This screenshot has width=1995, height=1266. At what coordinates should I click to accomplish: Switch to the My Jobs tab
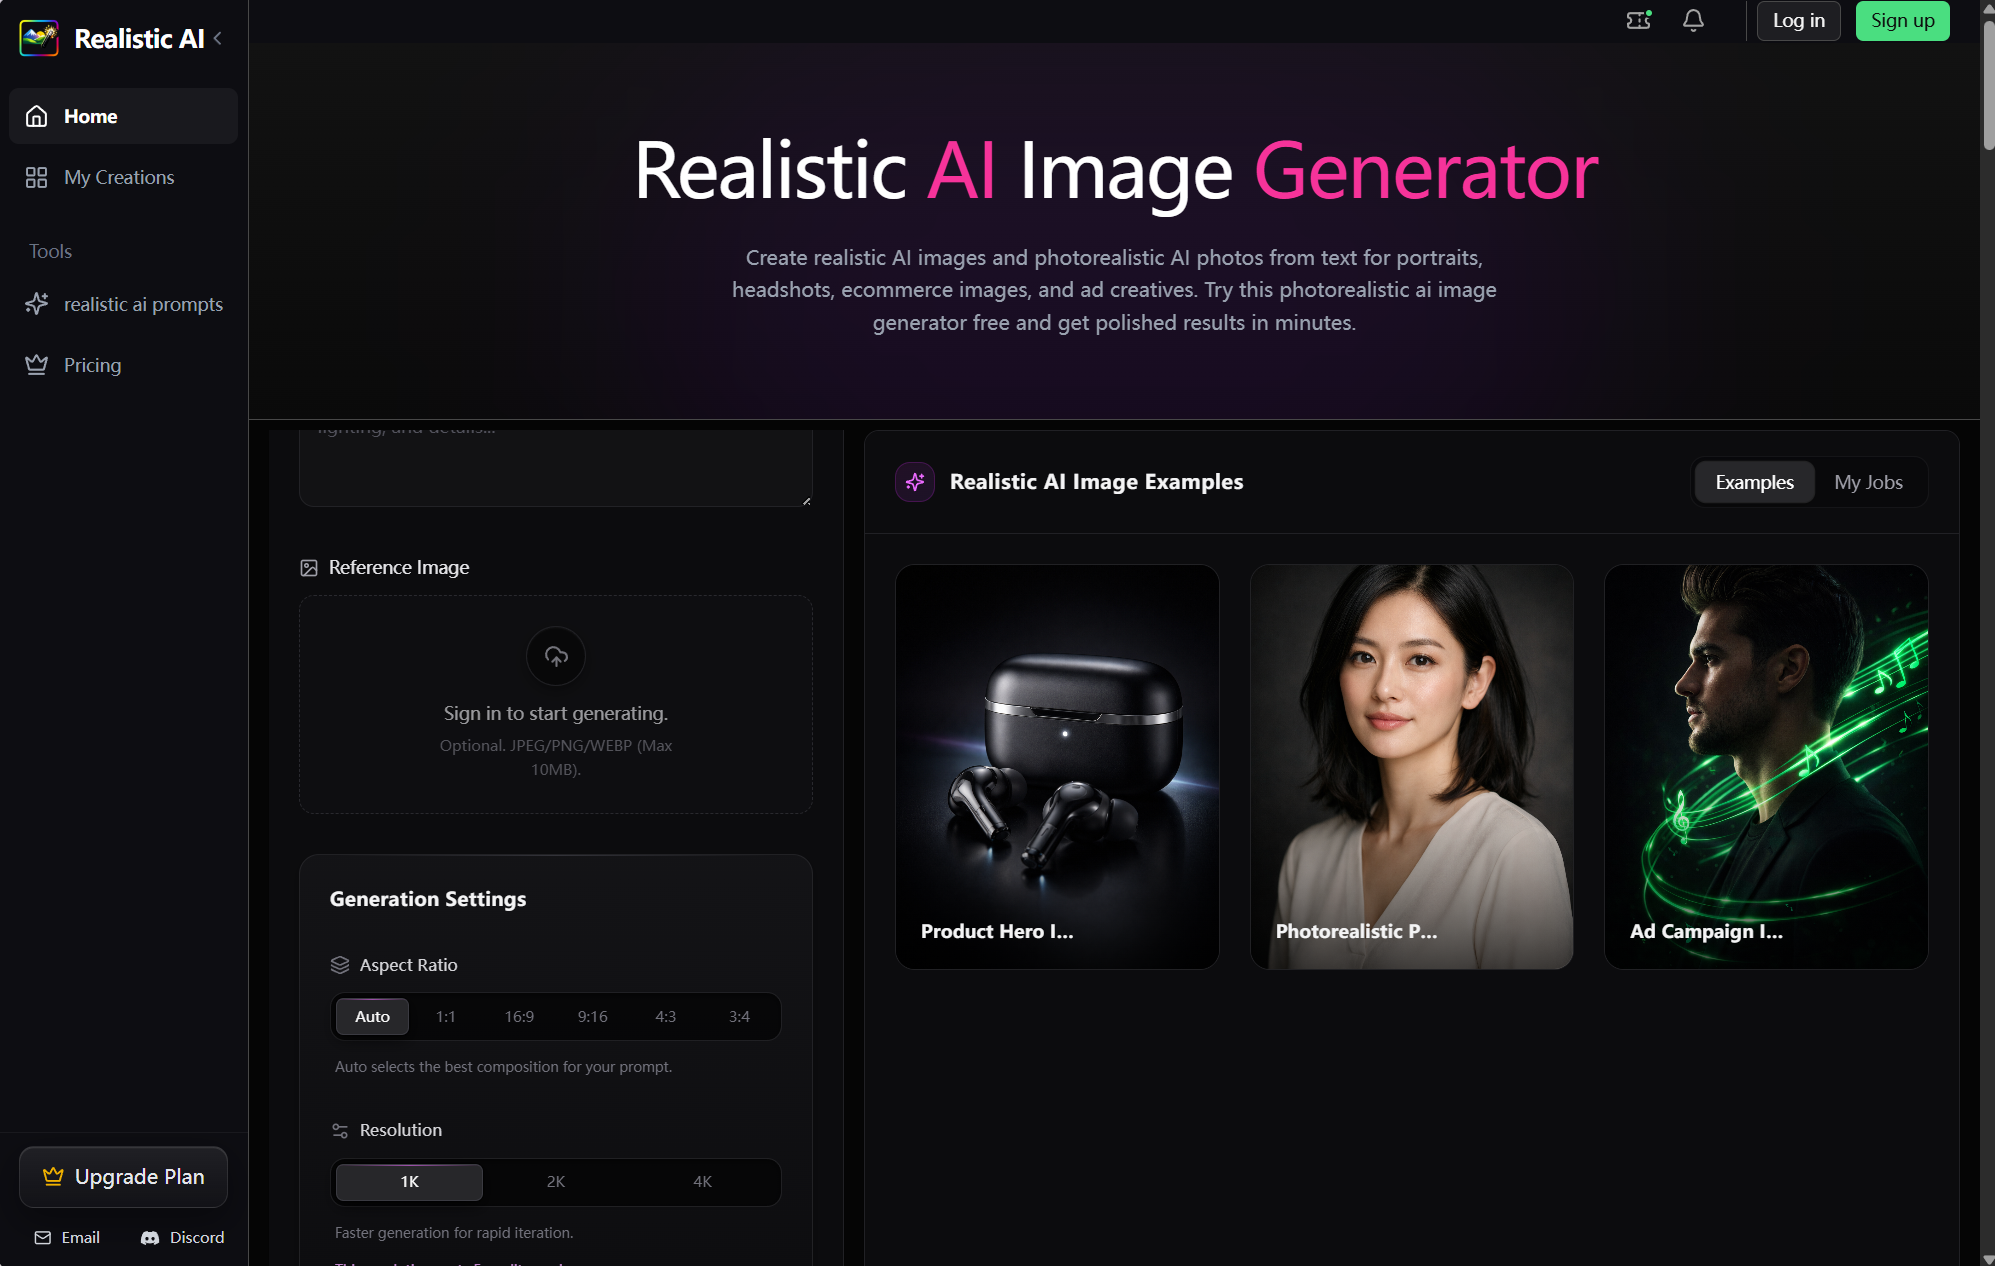pos(1868,482)
